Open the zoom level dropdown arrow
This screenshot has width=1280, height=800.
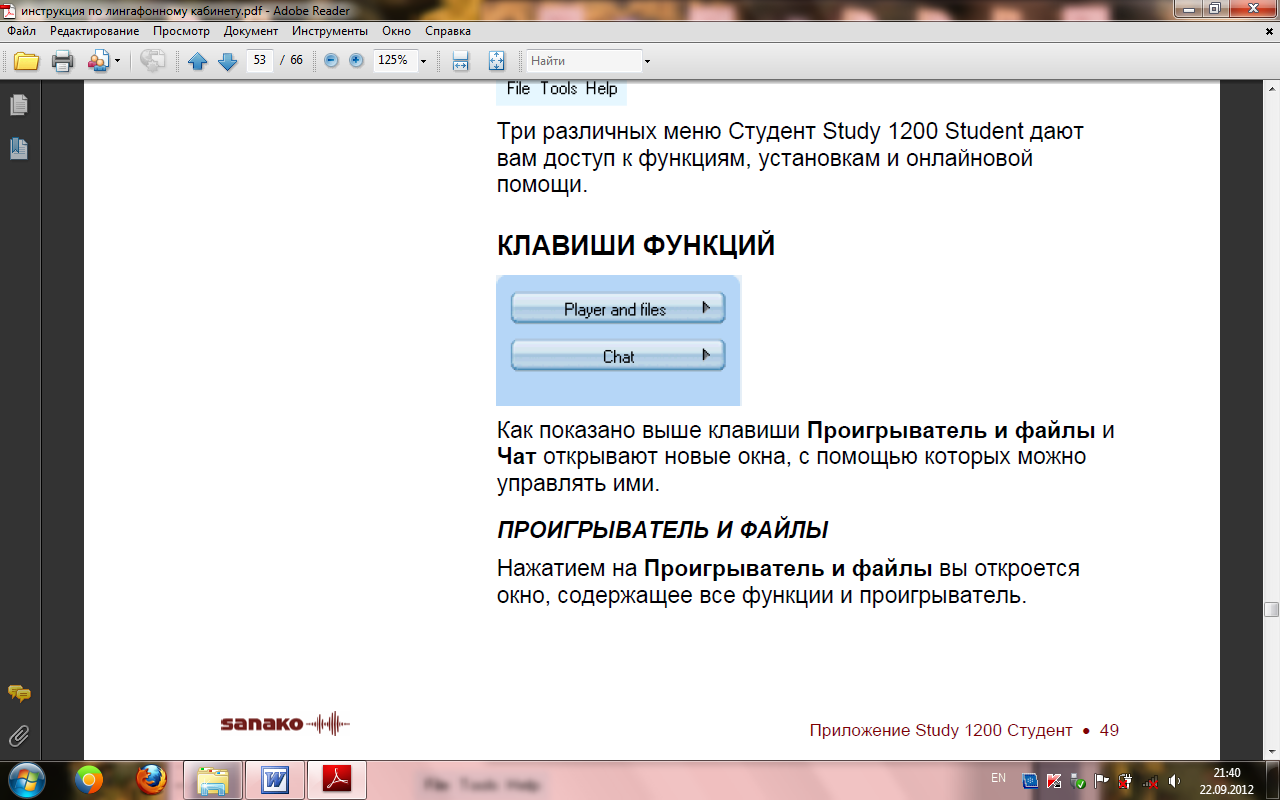point(423,62)
